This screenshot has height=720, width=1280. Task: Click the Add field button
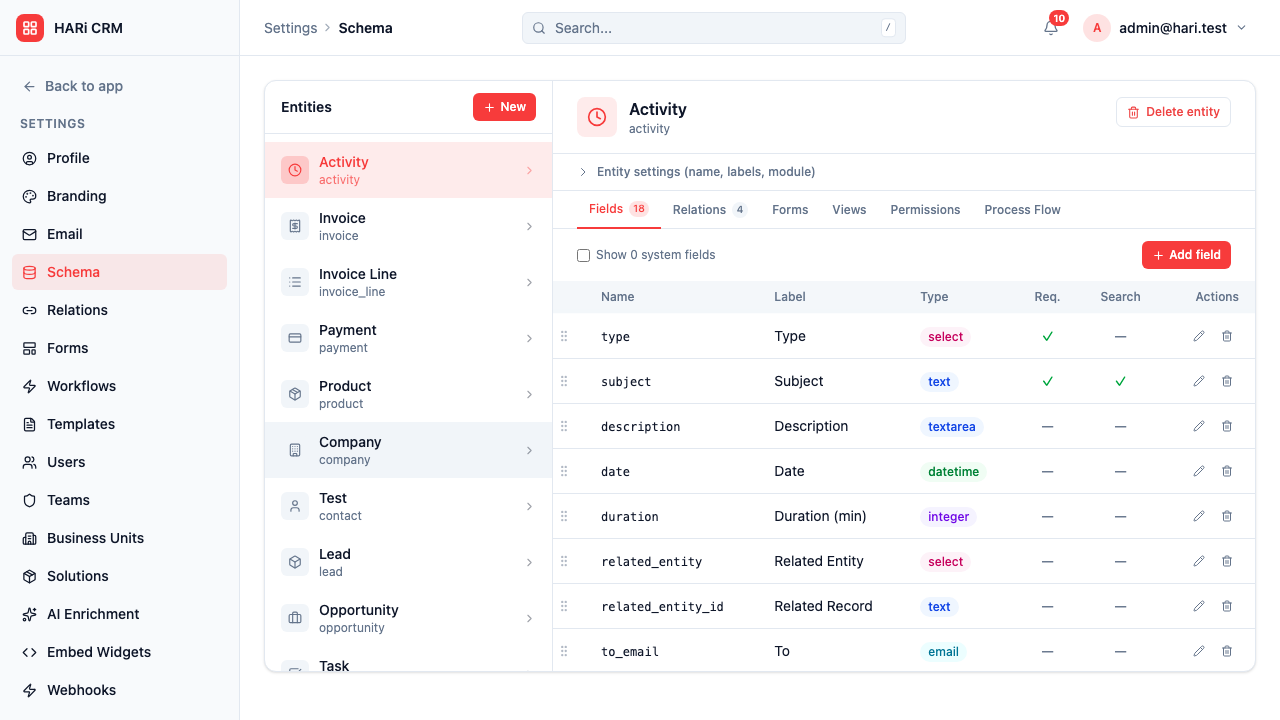pos(1186,255)
